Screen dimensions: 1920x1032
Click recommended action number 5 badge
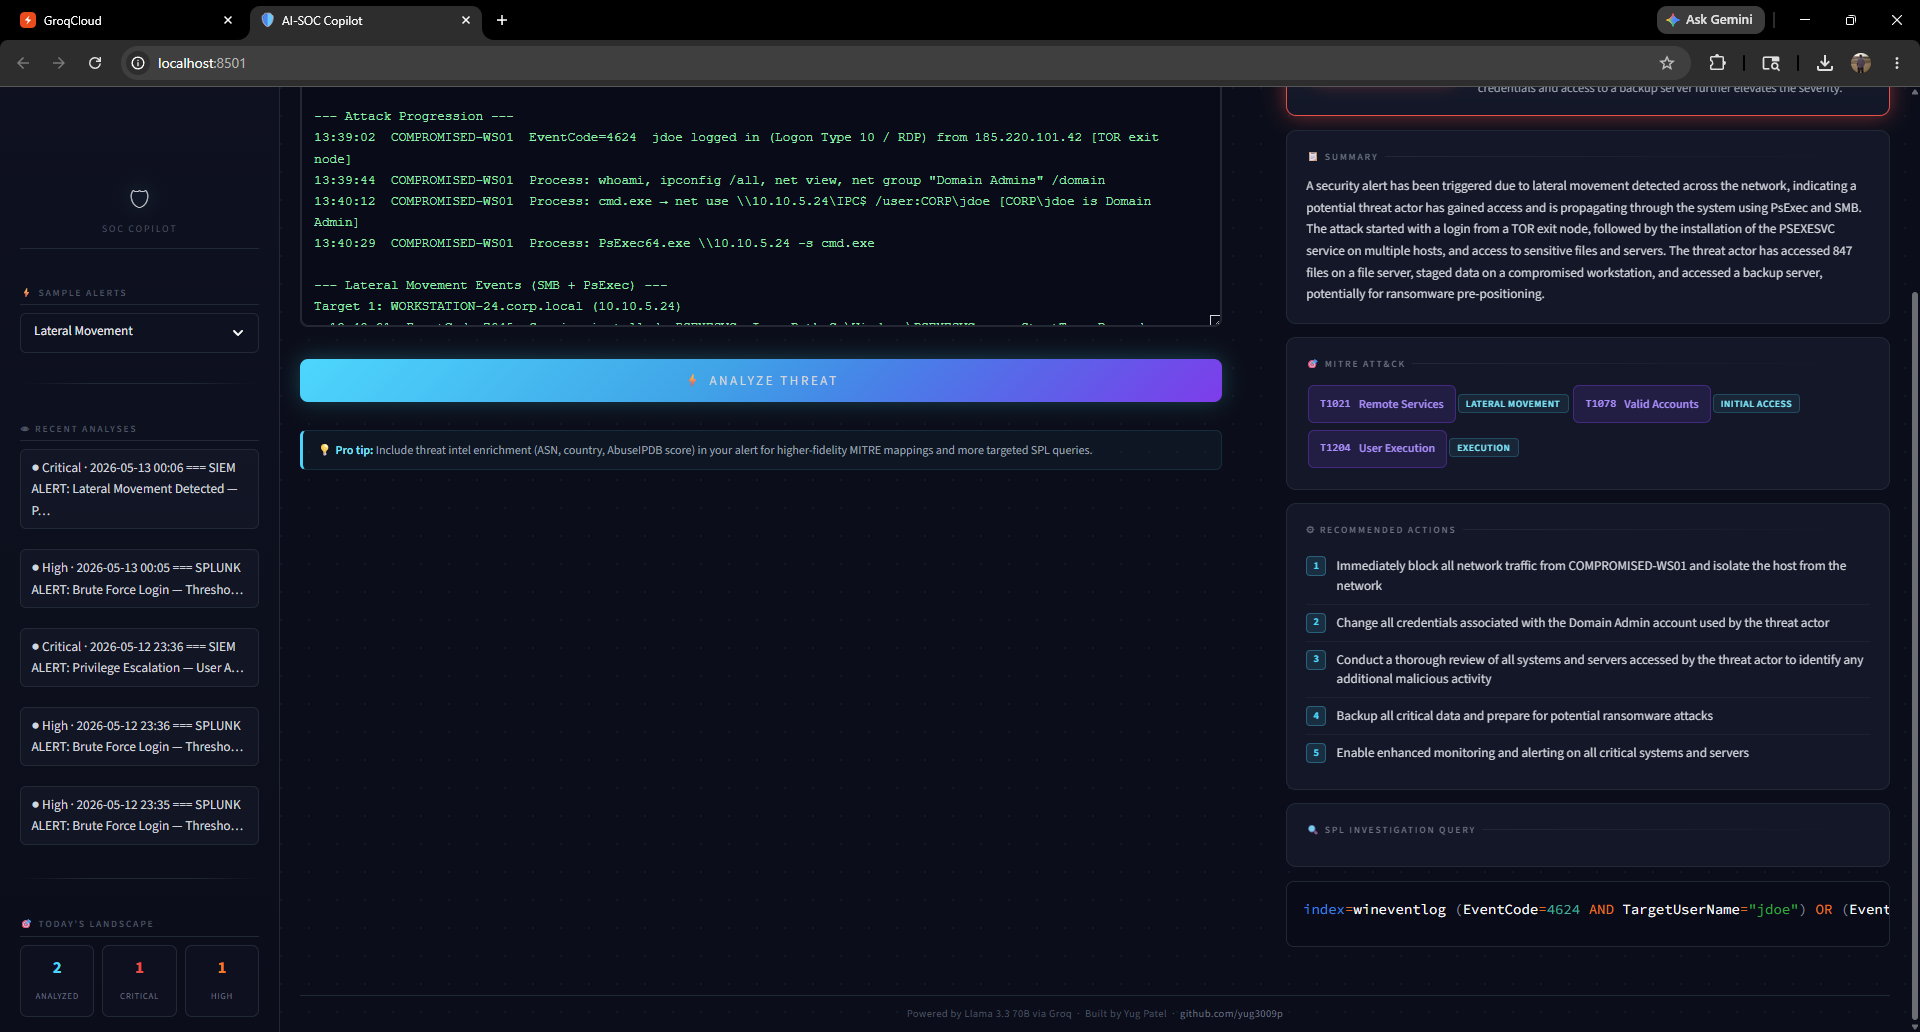(1316, 753)
